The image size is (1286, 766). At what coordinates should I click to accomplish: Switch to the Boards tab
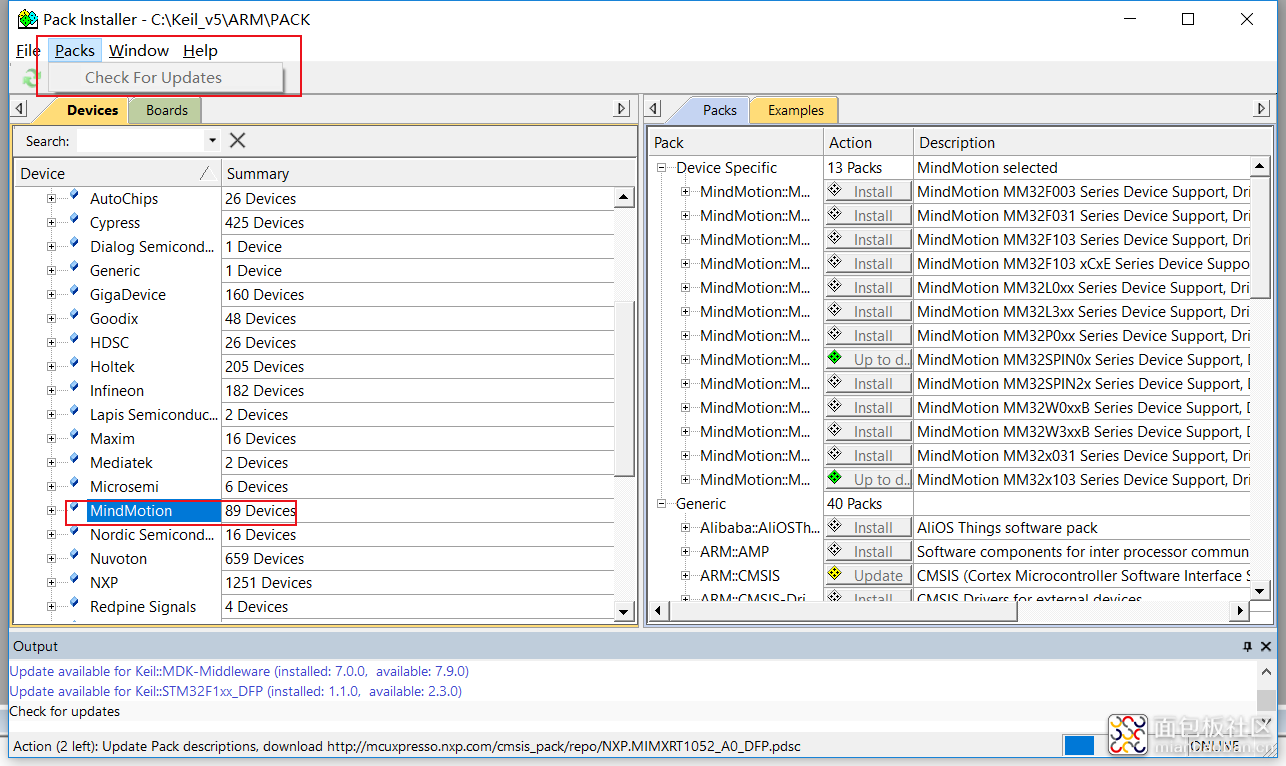166,110
